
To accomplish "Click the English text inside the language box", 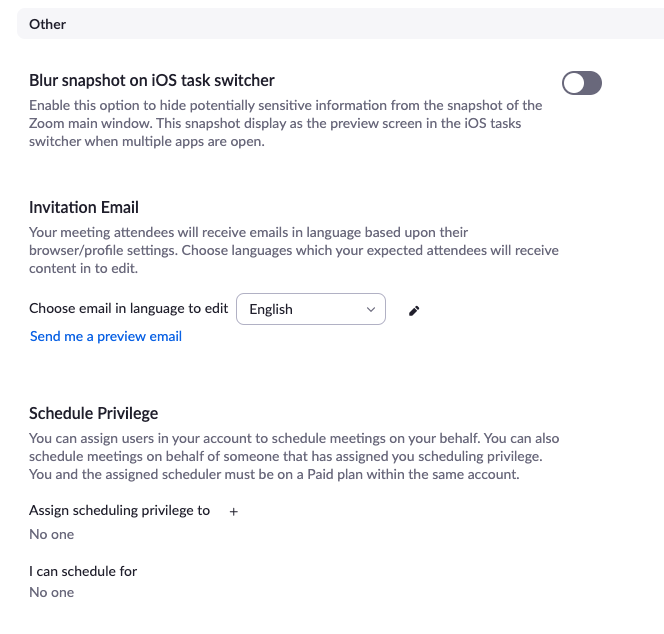I will coord(271,310).
